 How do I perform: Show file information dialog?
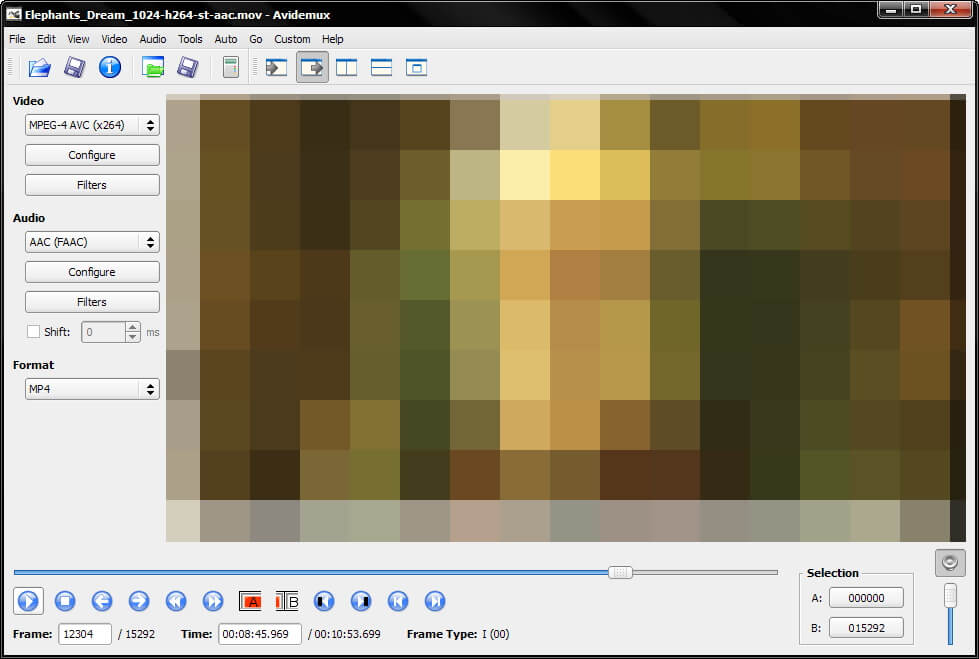coord(110,67)
